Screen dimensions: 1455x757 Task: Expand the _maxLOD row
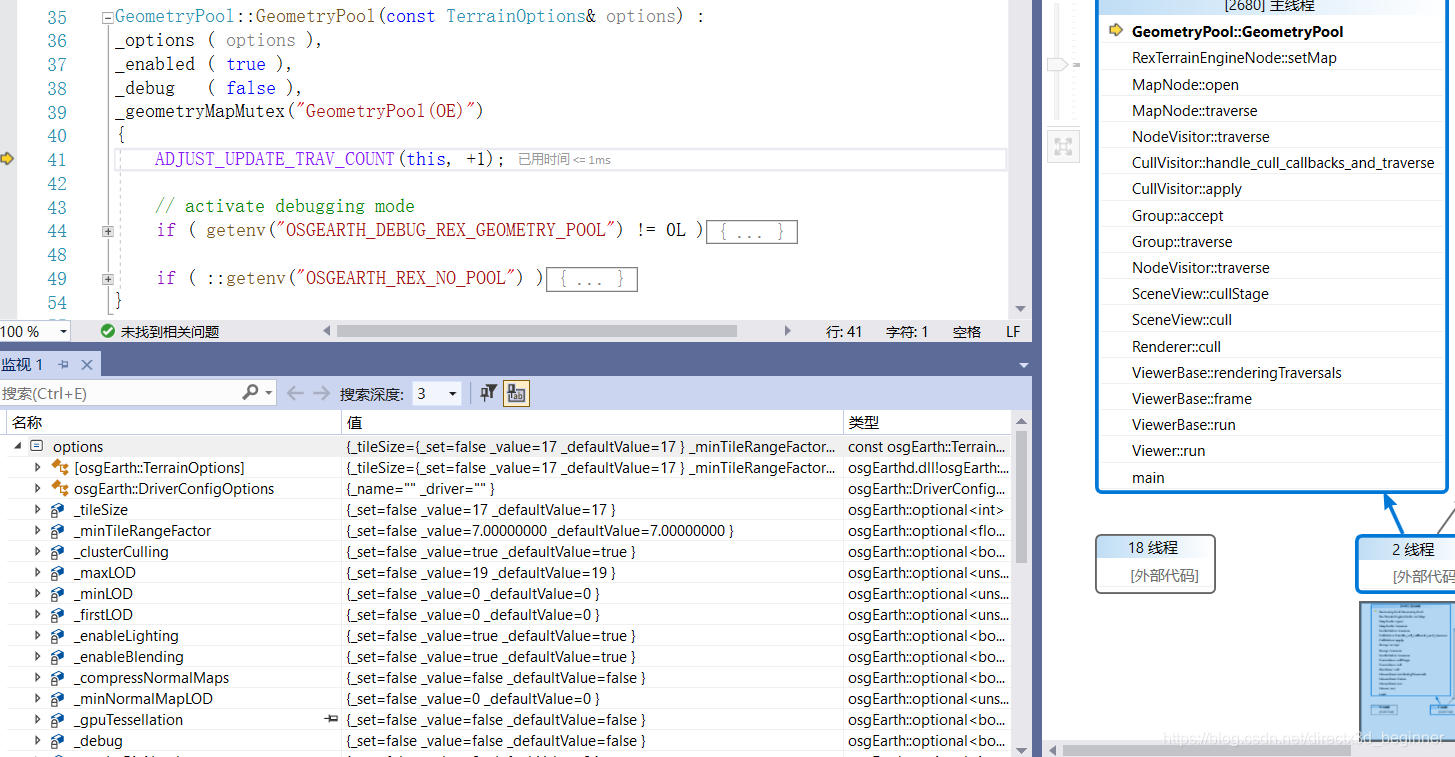tap(38, 572)
